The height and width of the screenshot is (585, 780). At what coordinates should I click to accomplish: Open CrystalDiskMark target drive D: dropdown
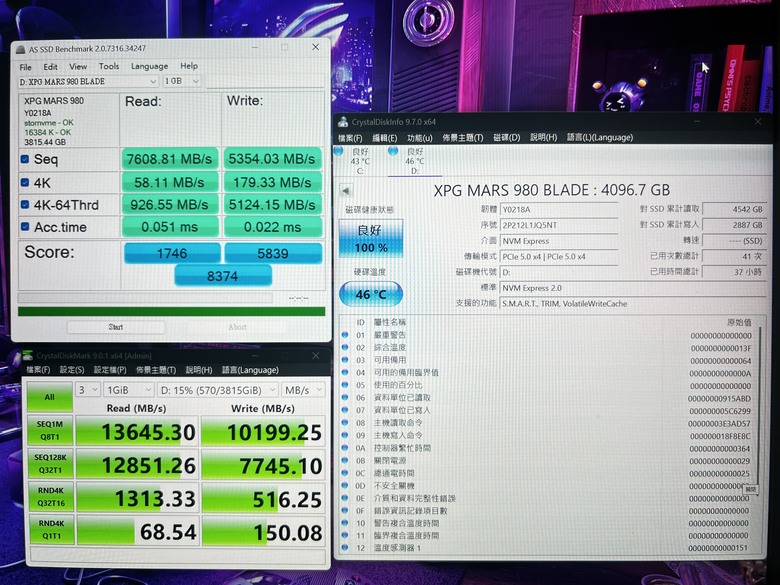217,390
